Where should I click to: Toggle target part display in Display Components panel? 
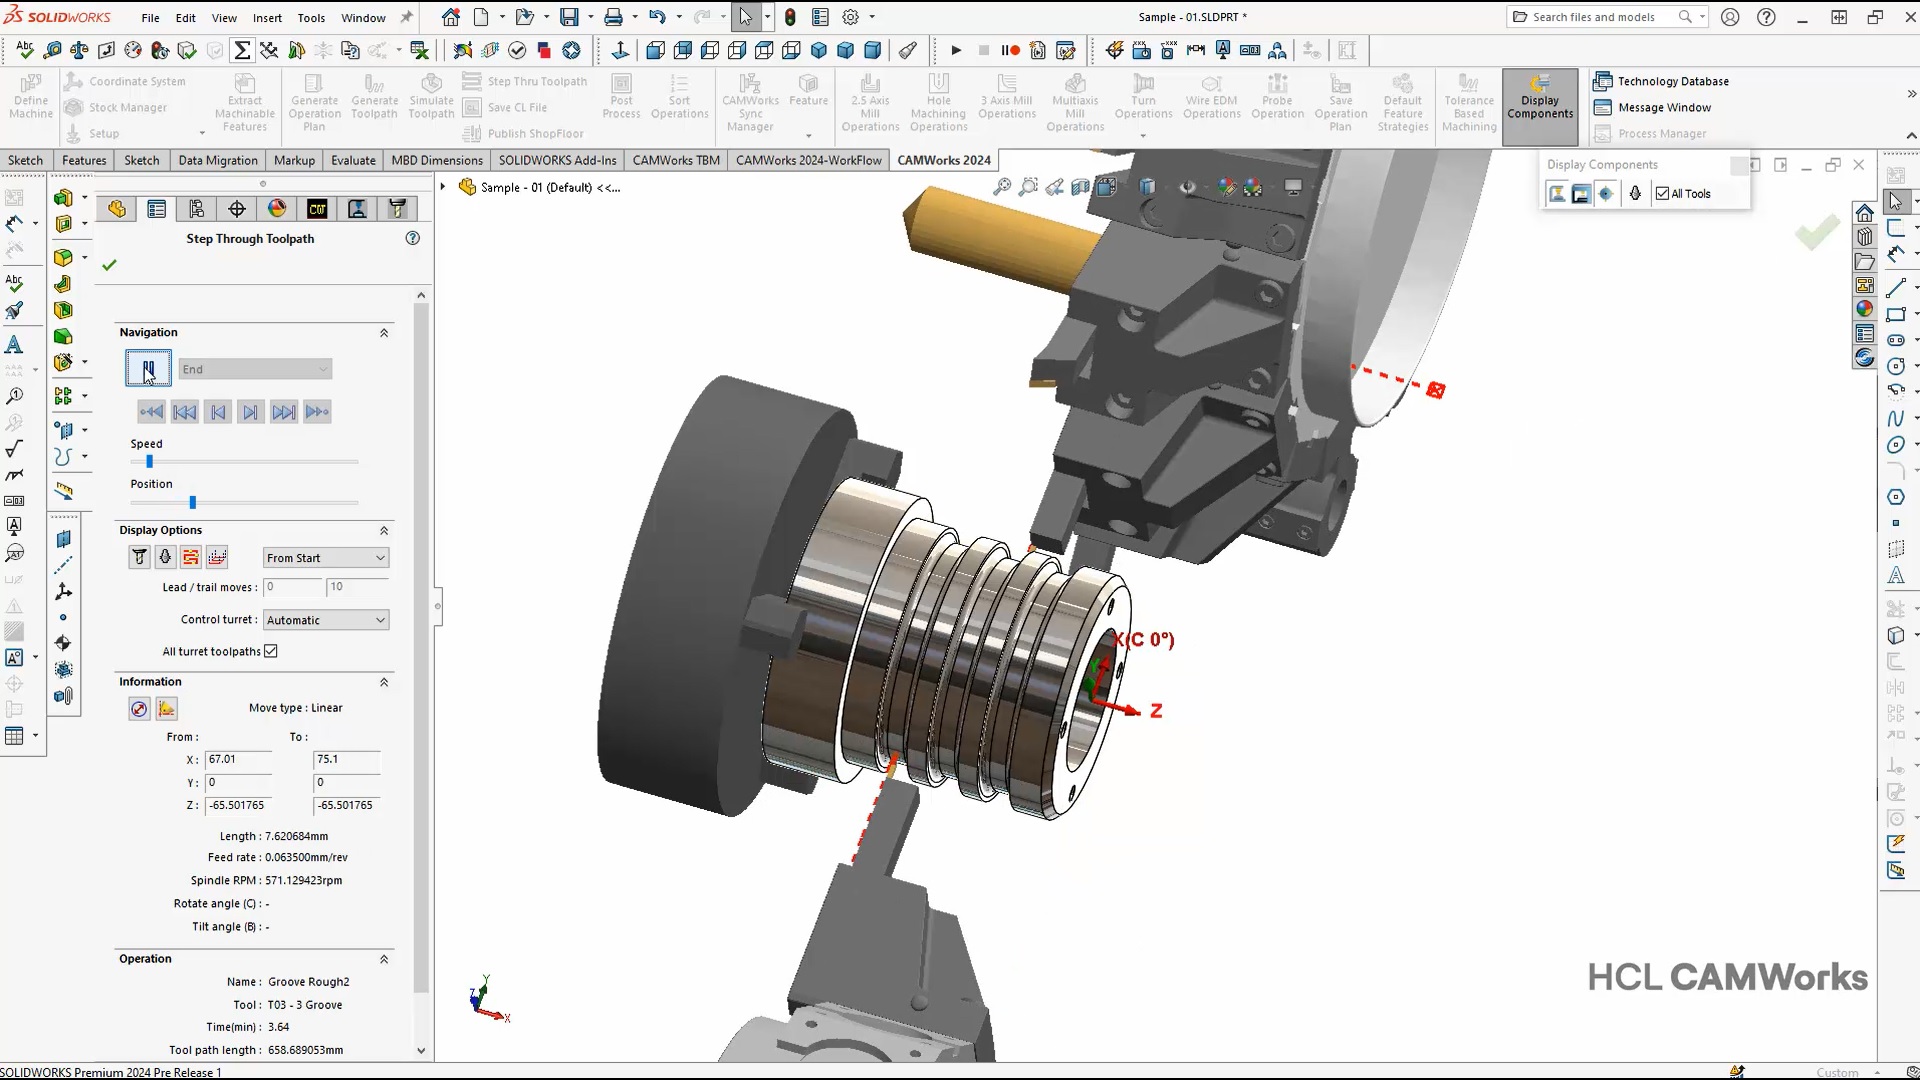[1606, 194]
